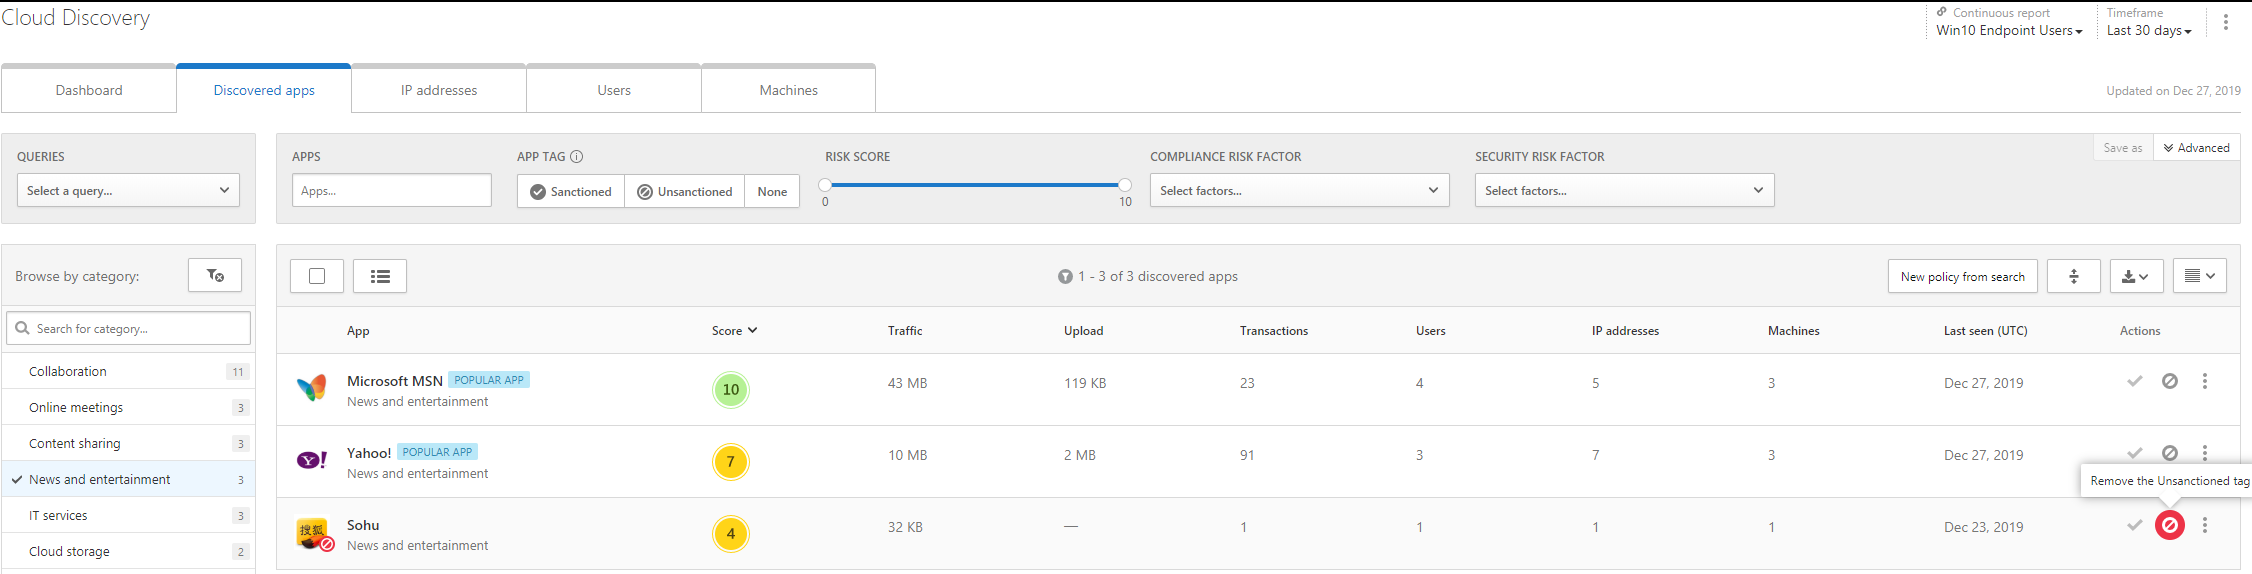Switch to the Users tab
Image resolution: width=2252 pixels, height=574 pixels.
614,90
